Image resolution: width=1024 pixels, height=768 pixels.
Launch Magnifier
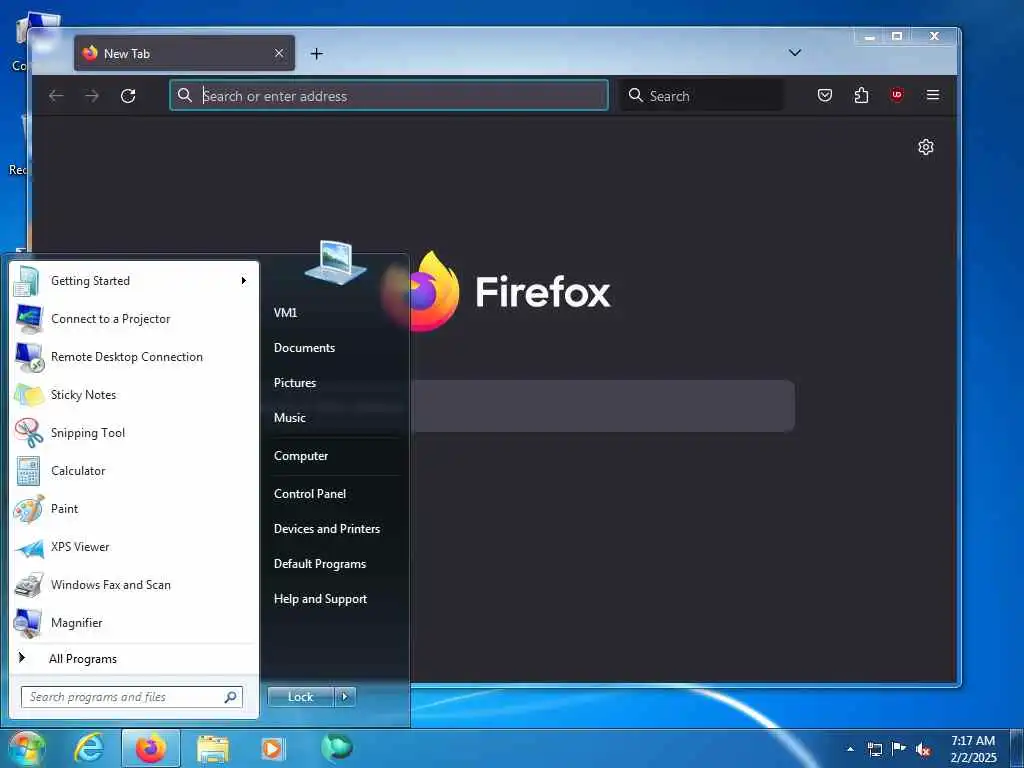[x=134, y=622]
